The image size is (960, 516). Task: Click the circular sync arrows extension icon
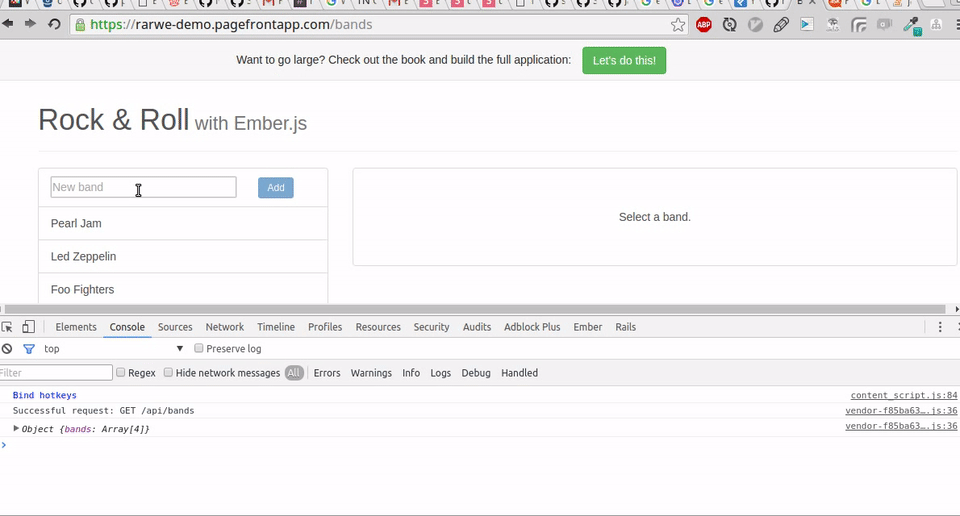point(729,25)
